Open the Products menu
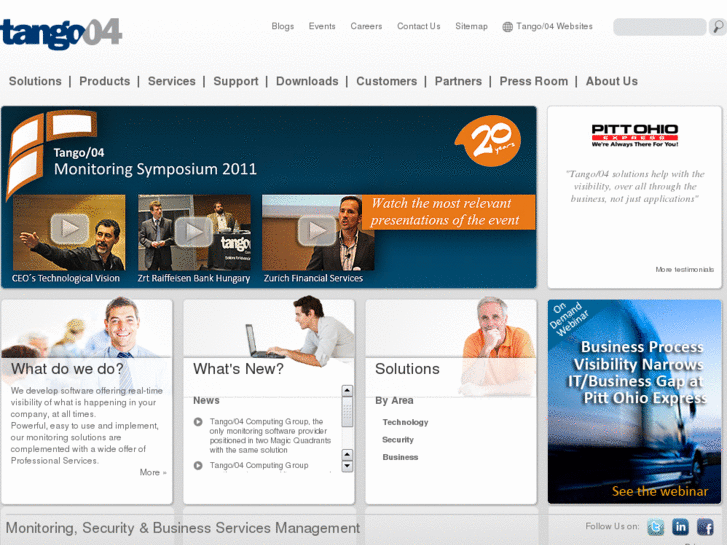 (x=105, y=81)
